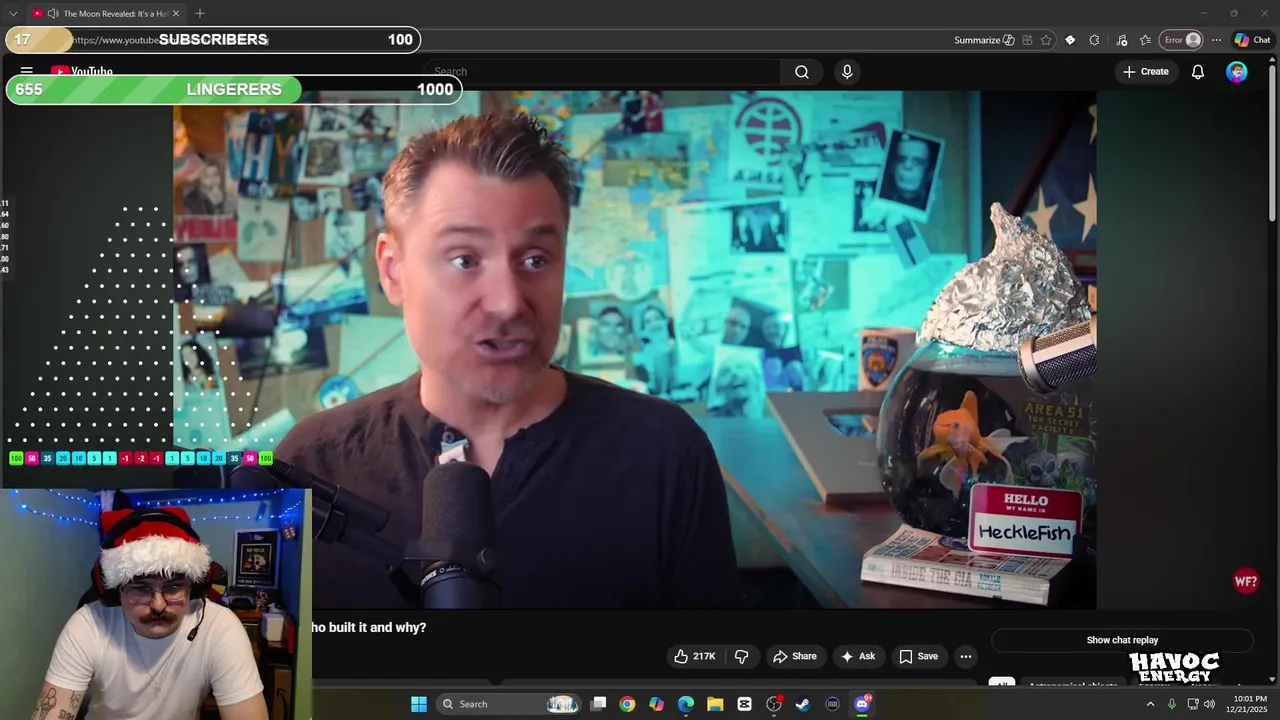Open media control music note icon
Viewport: 1280px width, 720px height.
pos(1121,40)
